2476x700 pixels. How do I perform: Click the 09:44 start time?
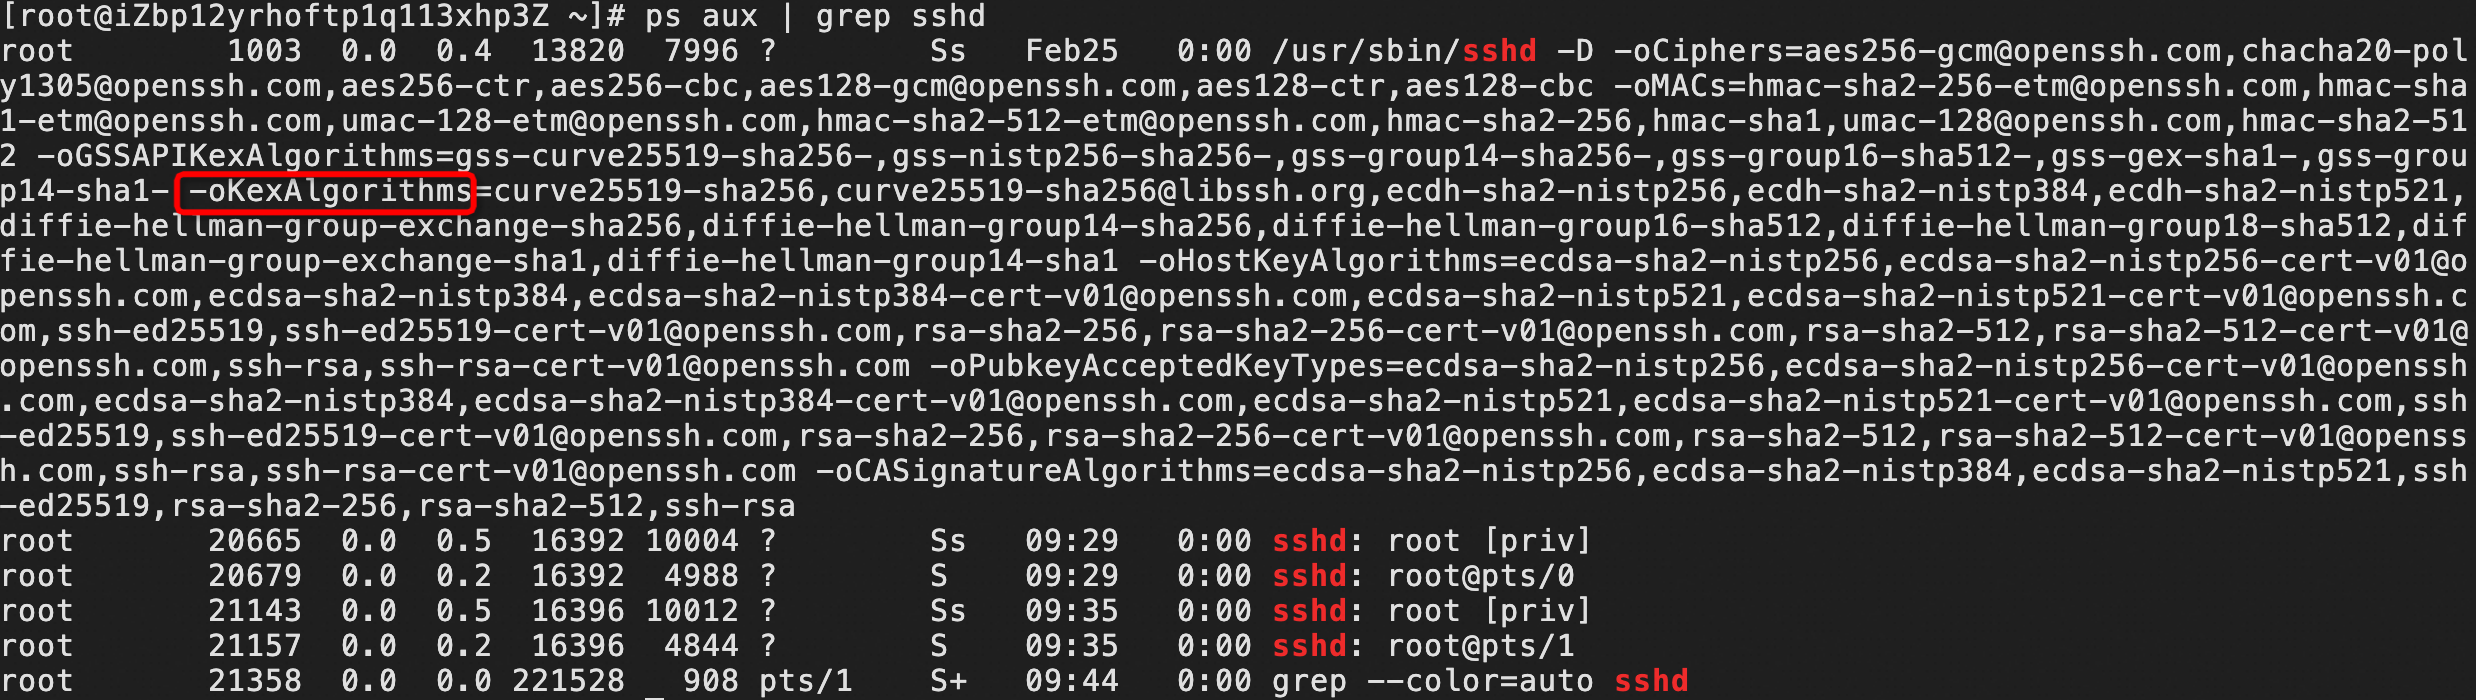(x=1072, y=681)
